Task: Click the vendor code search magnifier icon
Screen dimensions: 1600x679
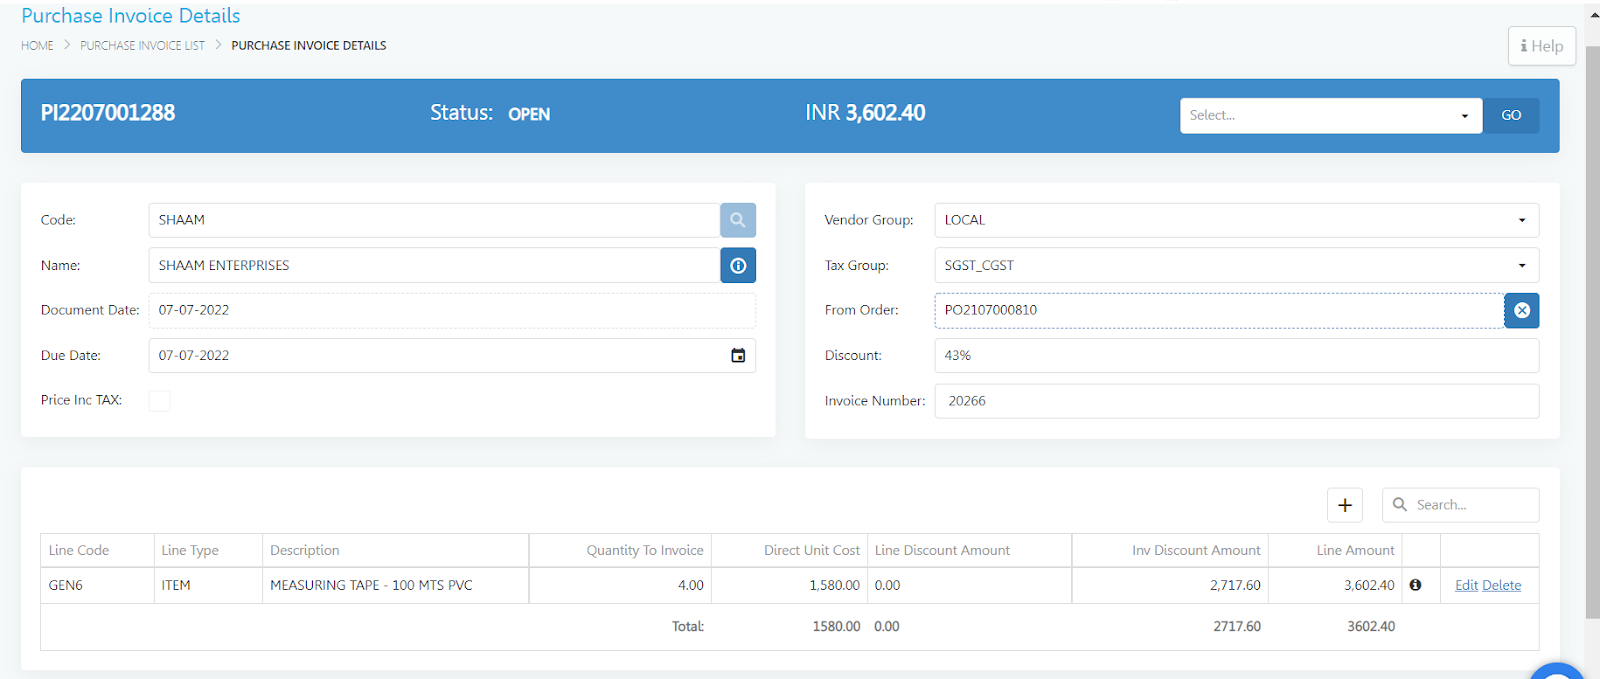Action: point(737,220)
